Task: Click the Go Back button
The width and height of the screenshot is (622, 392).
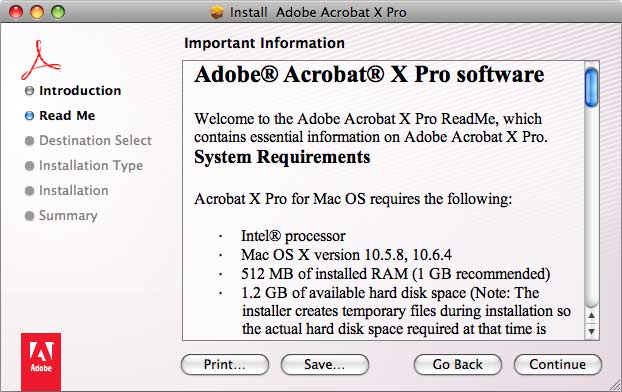Action: [x=457, y=364]
